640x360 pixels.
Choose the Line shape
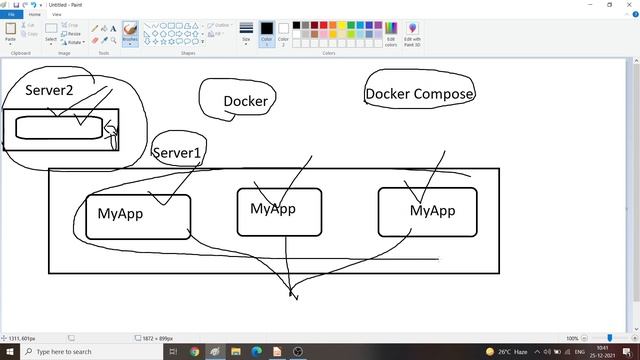(147, 26)
